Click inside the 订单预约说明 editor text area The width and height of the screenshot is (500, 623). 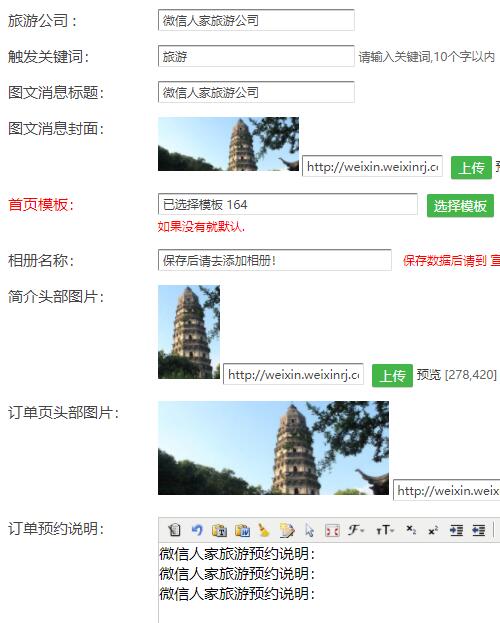pyautogui.click(x=329, y=582)
